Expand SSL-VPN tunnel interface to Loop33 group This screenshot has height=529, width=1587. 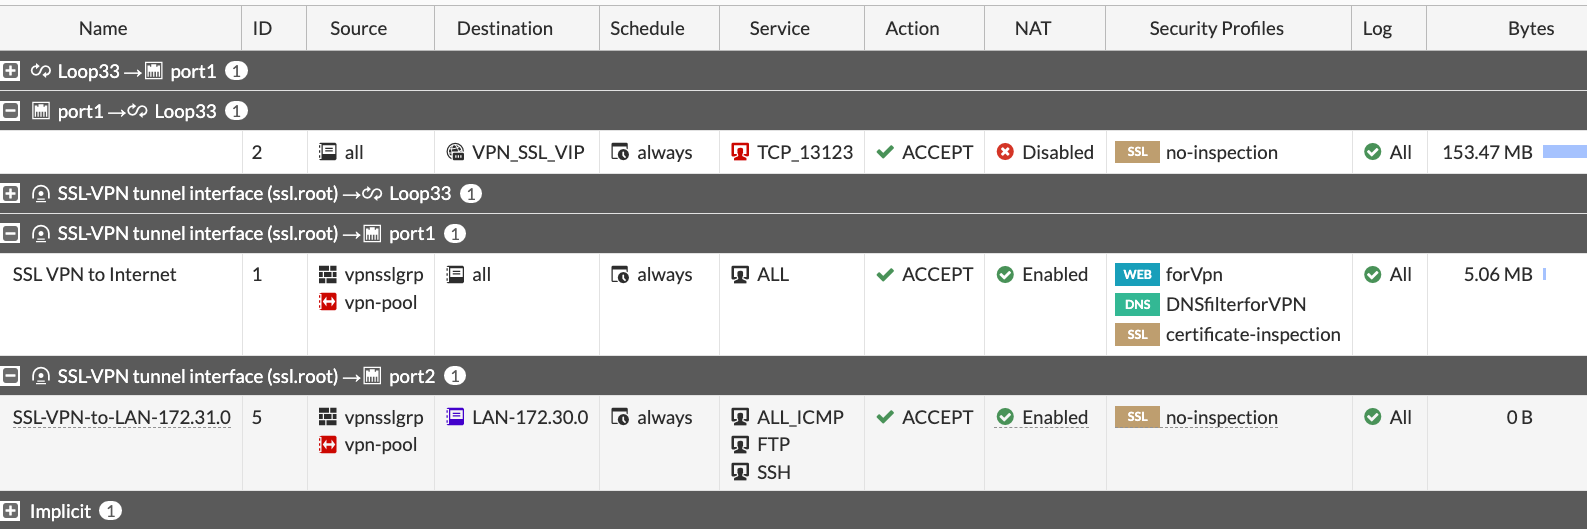click(x=11, y=193)
